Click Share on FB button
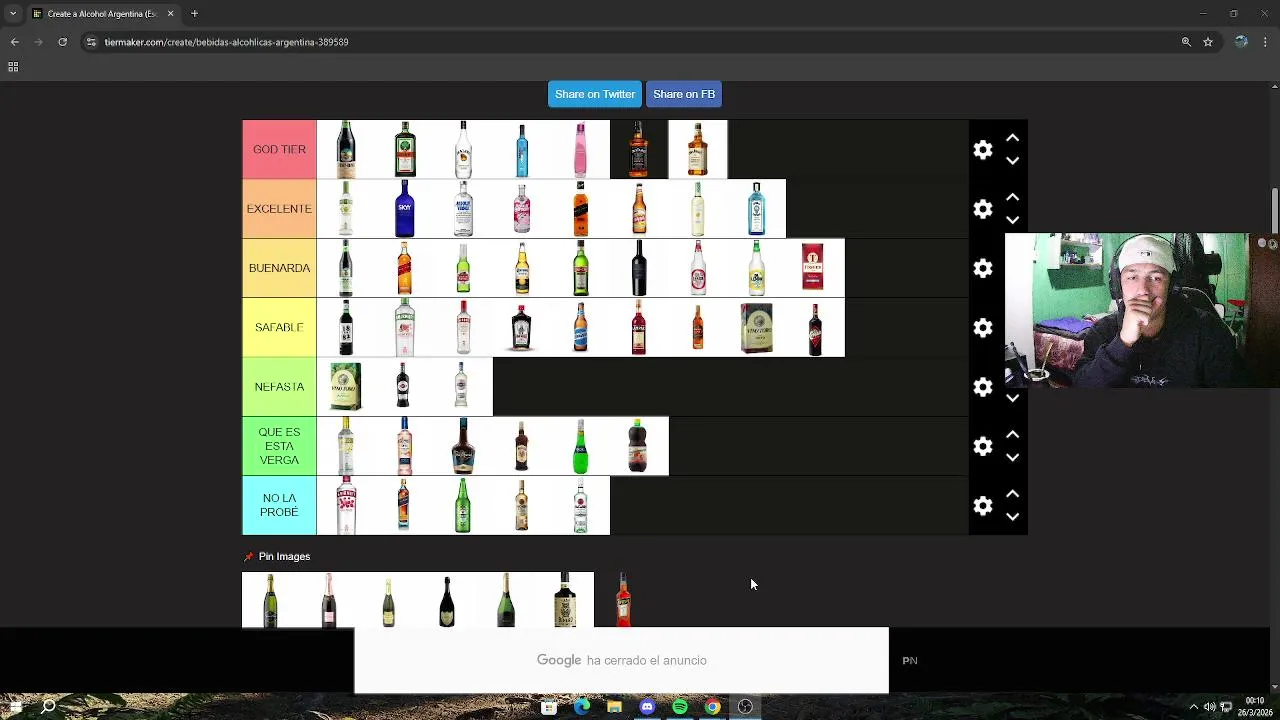 [684, 94]
